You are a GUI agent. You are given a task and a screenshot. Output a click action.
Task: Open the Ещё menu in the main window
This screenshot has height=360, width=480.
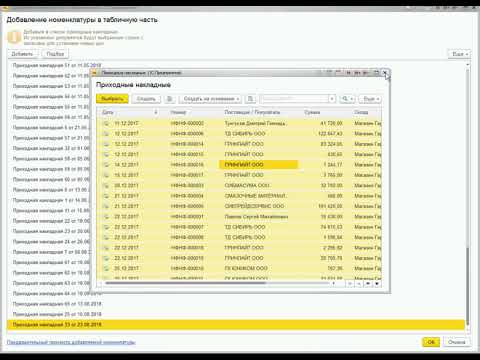459,54
